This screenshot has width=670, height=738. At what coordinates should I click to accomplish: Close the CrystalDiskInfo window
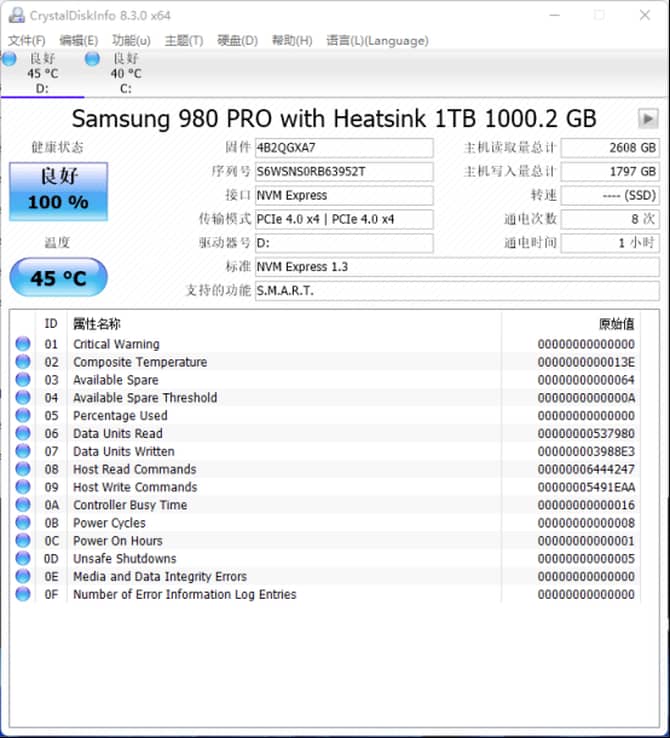(x=645, y=15)
